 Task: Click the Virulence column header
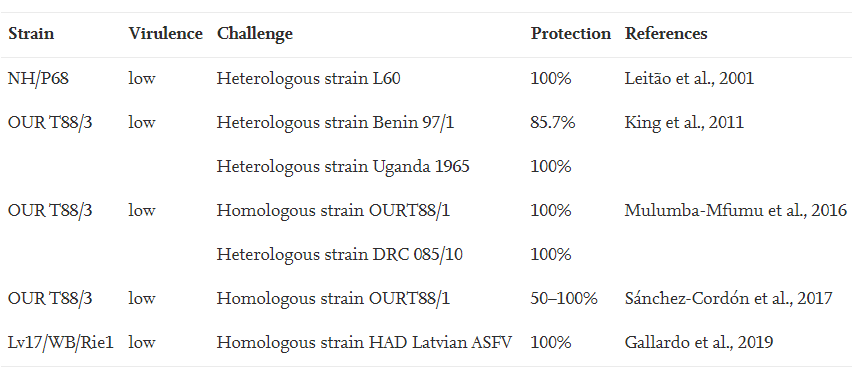point(166,34)
